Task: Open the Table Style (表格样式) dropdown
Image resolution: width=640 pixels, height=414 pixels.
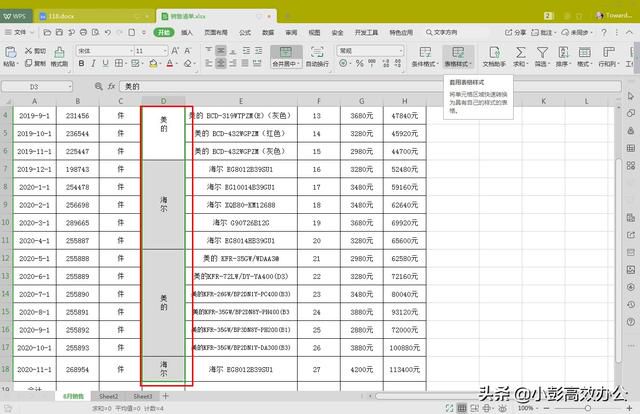Action: click(458, 57)
